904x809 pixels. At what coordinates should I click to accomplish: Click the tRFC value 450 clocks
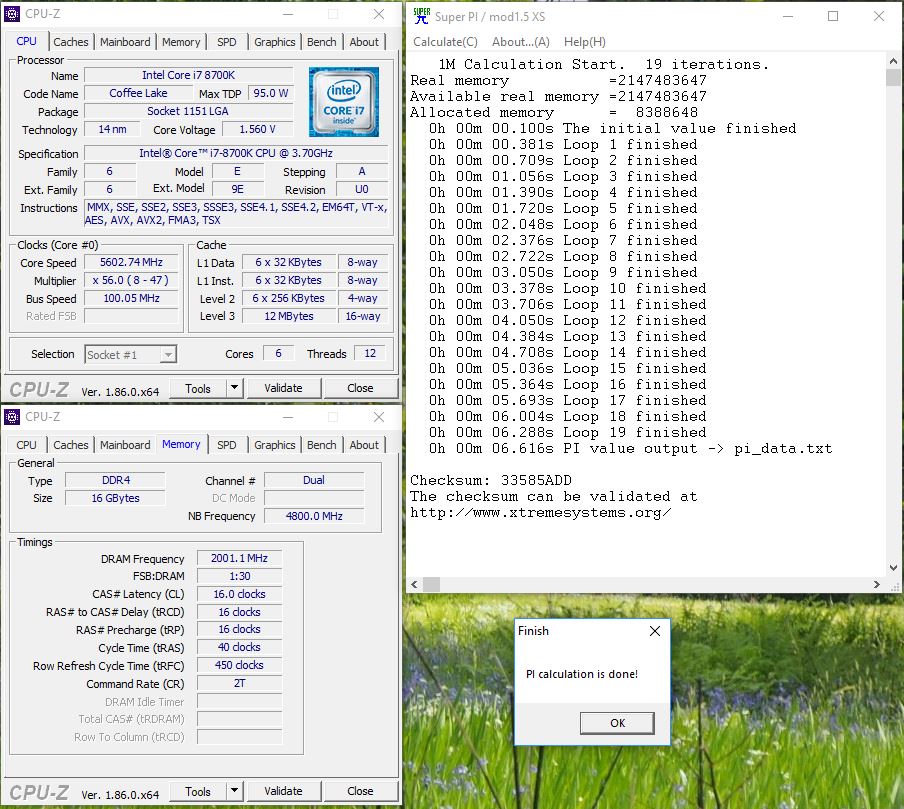click(x=239, y=665)
